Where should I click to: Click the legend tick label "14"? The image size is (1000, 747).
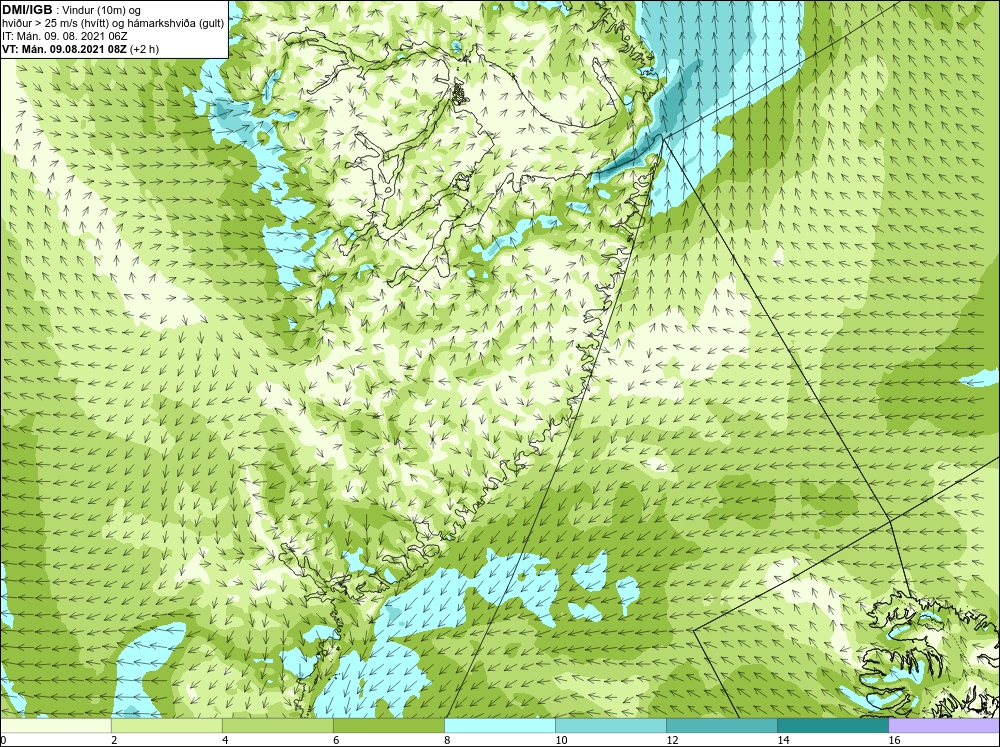783,740
